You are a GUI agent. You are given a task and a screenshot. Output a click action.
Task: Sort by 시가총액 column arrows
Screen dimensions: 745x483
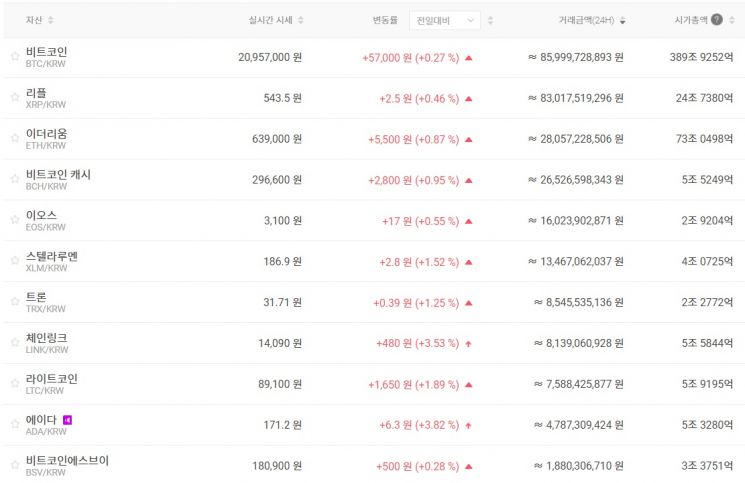732,20
